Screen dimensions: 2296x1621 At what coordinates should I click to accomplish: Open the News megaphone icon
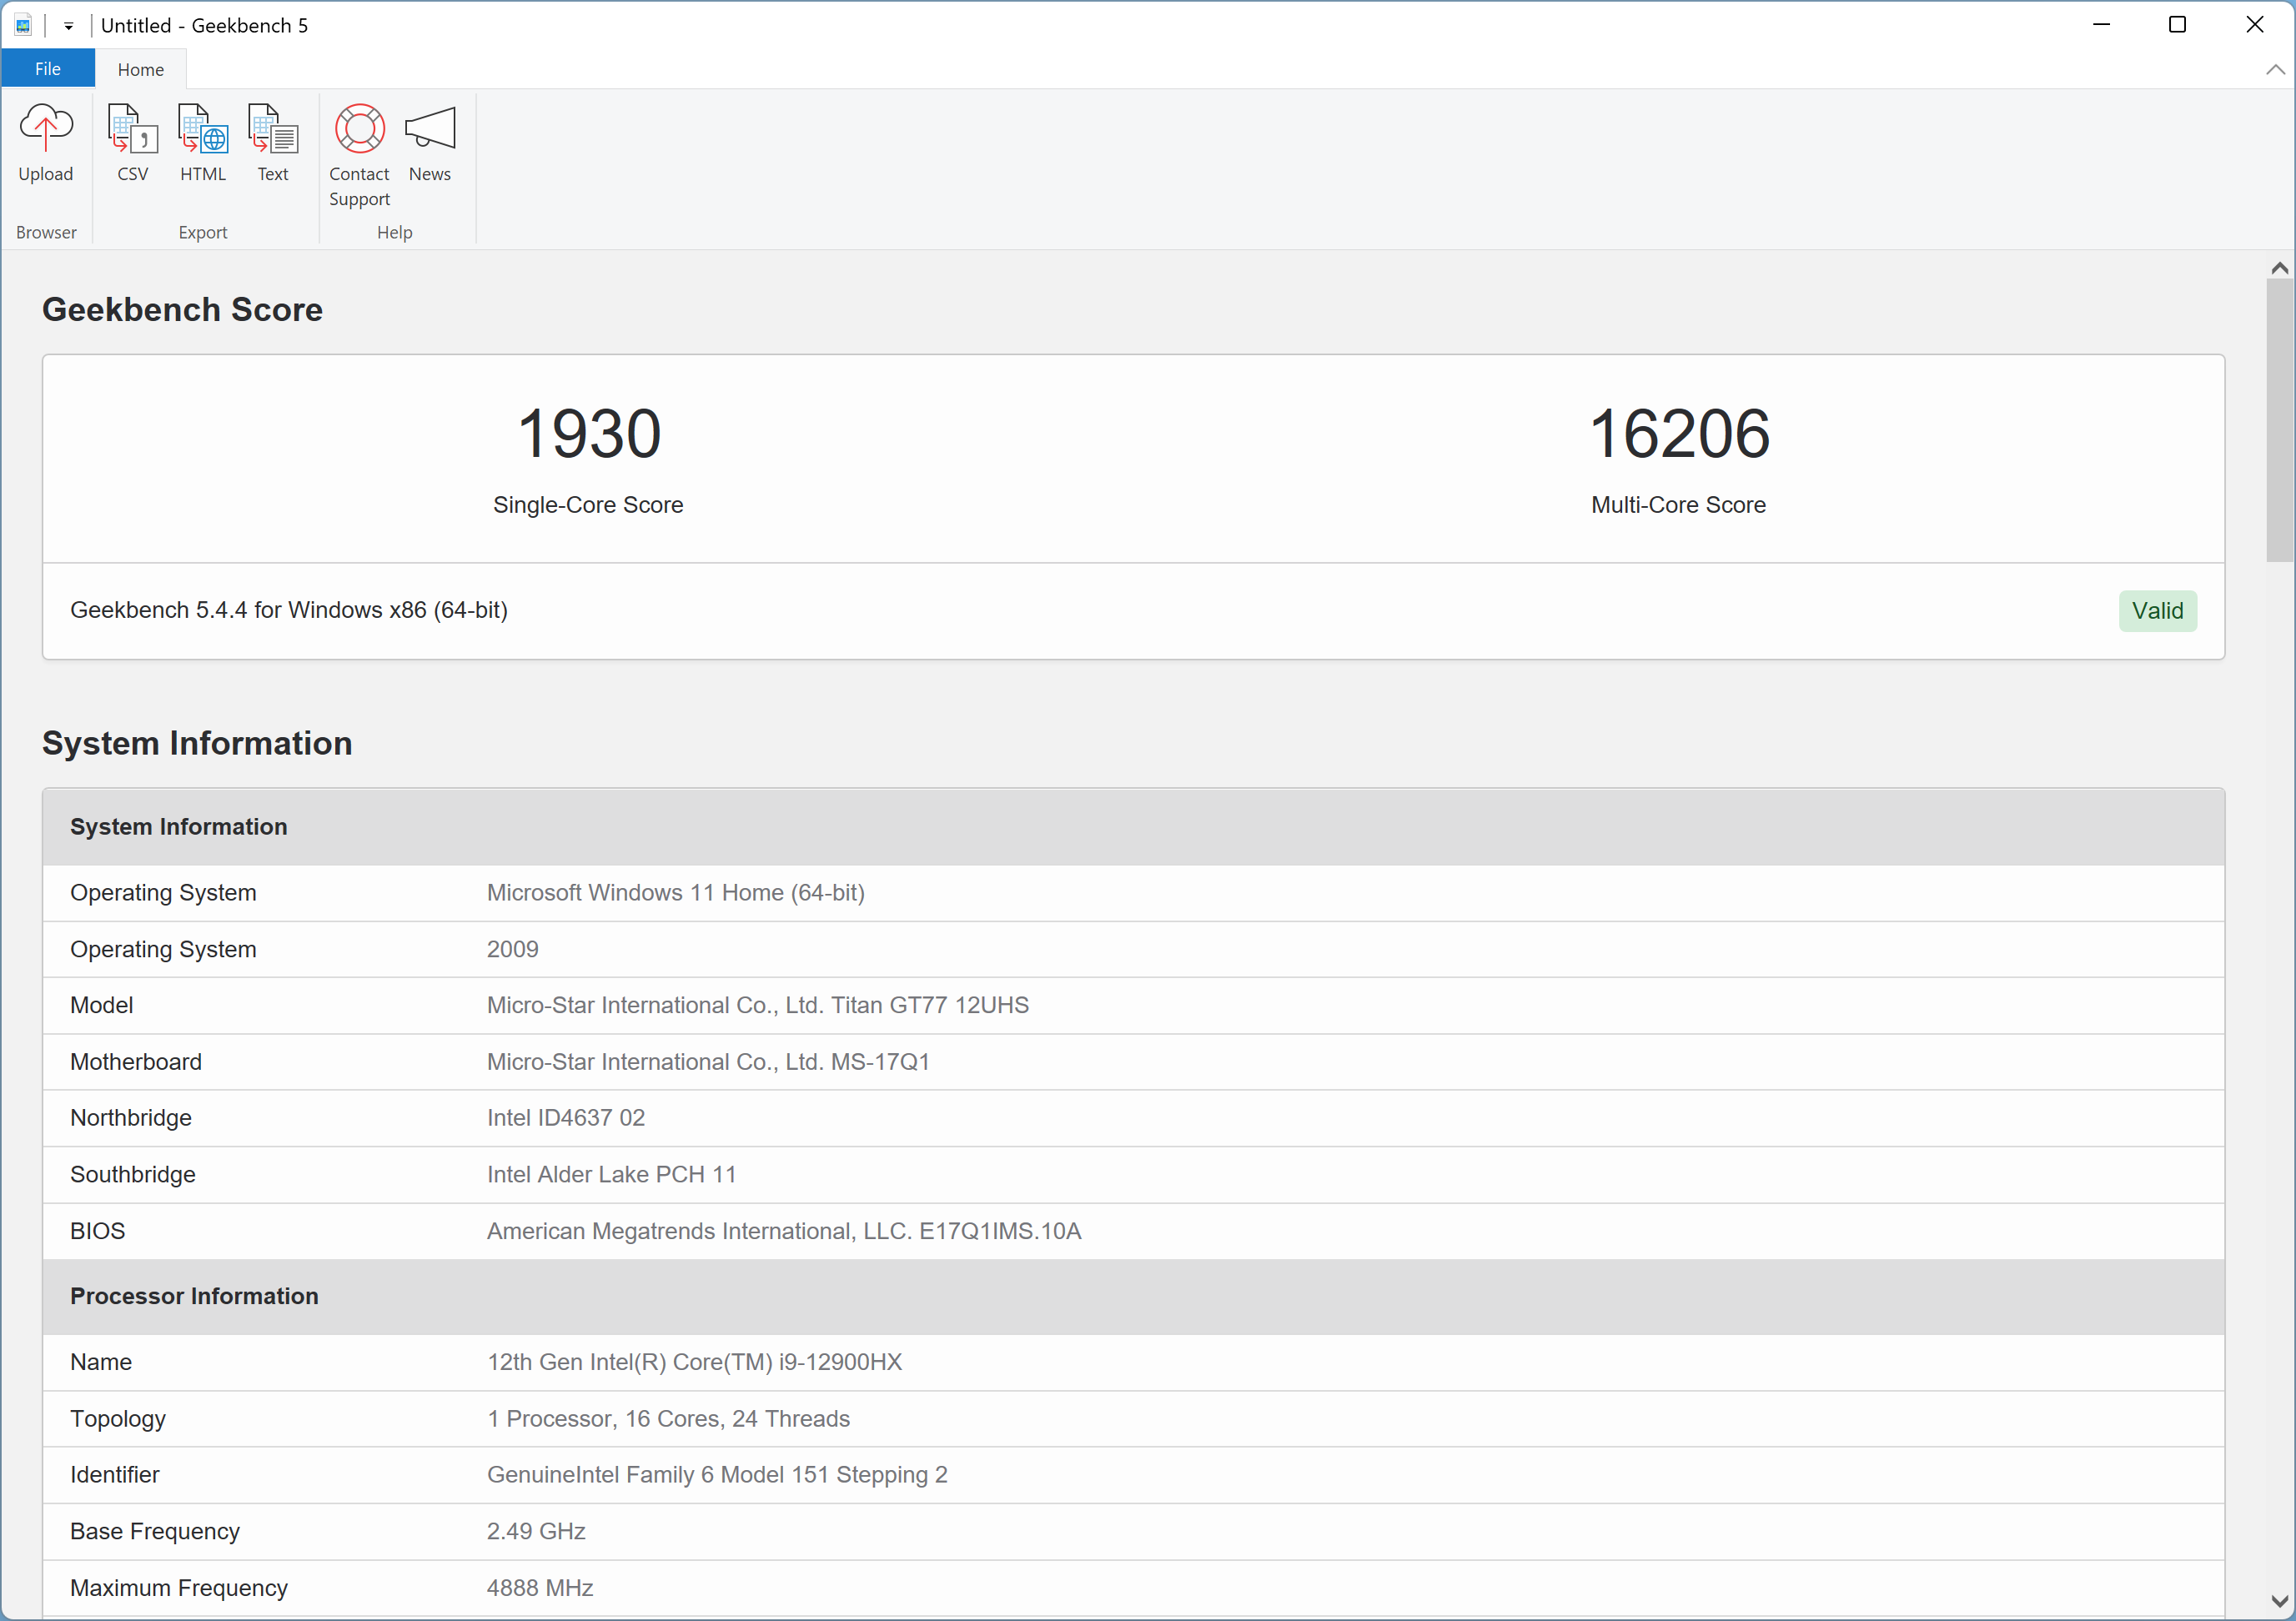point(430,129)
